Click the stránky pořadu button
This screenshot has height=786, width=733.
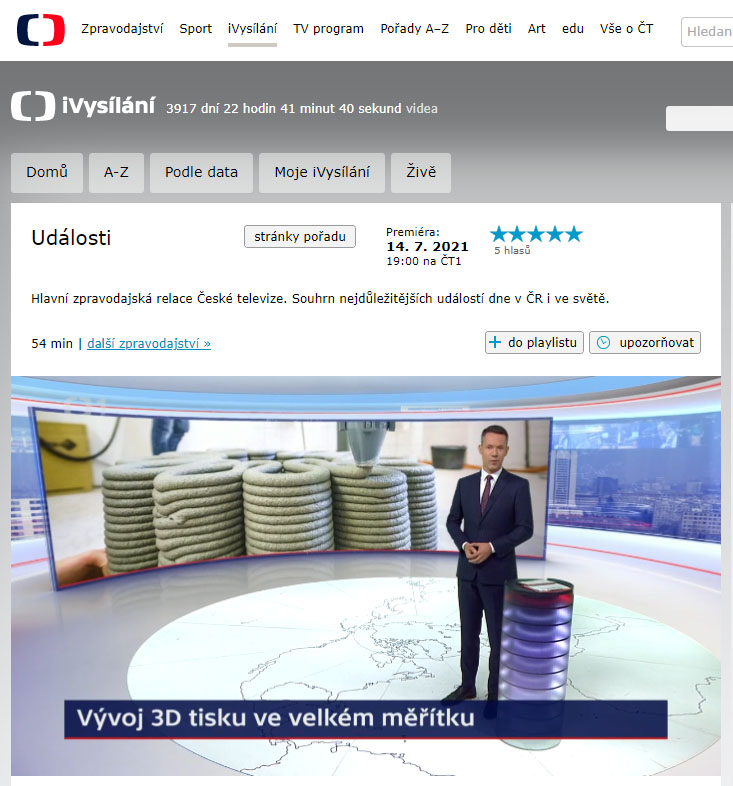pos(300,237)
